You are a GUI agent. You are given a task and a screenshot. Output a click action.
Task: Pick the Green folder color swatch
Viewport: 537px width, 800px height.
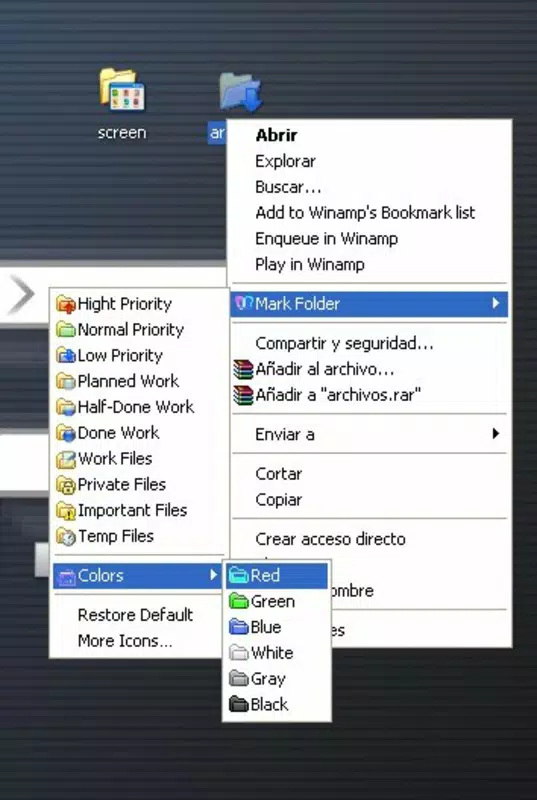coord(238,602)
